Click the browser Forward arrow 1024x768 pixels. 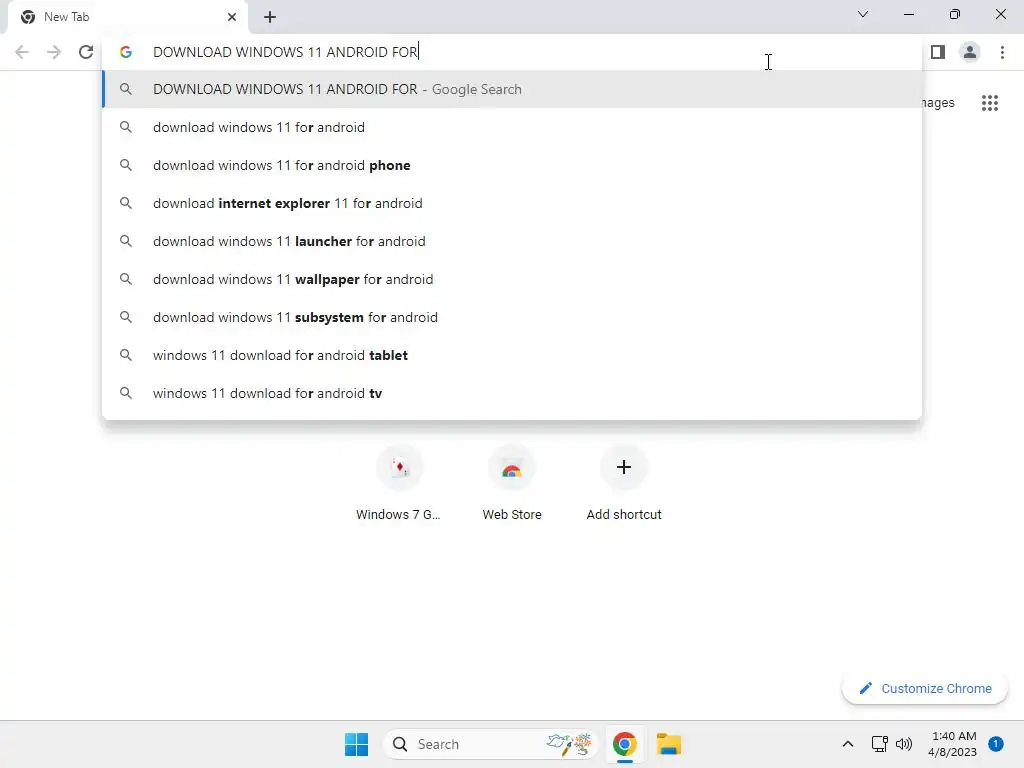[x=54, y=52]
